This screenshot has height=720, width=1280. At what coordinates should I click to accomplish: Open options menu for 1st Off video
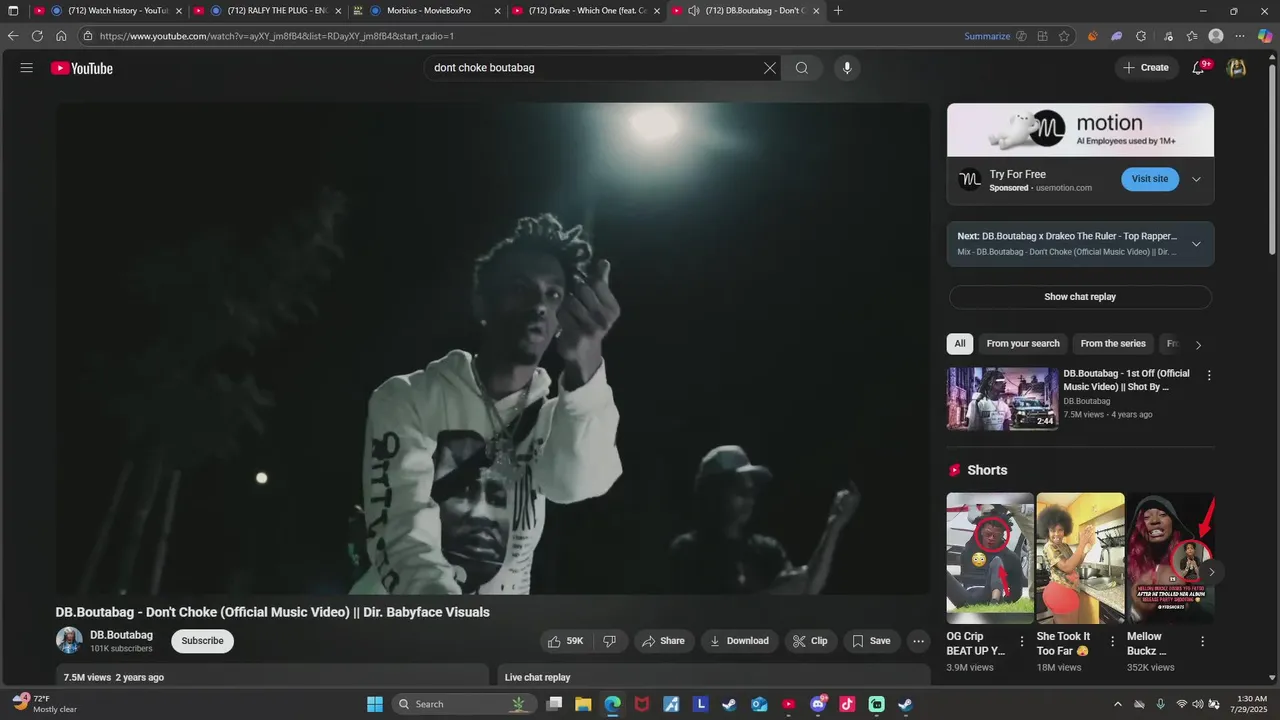coord(1209,376)
